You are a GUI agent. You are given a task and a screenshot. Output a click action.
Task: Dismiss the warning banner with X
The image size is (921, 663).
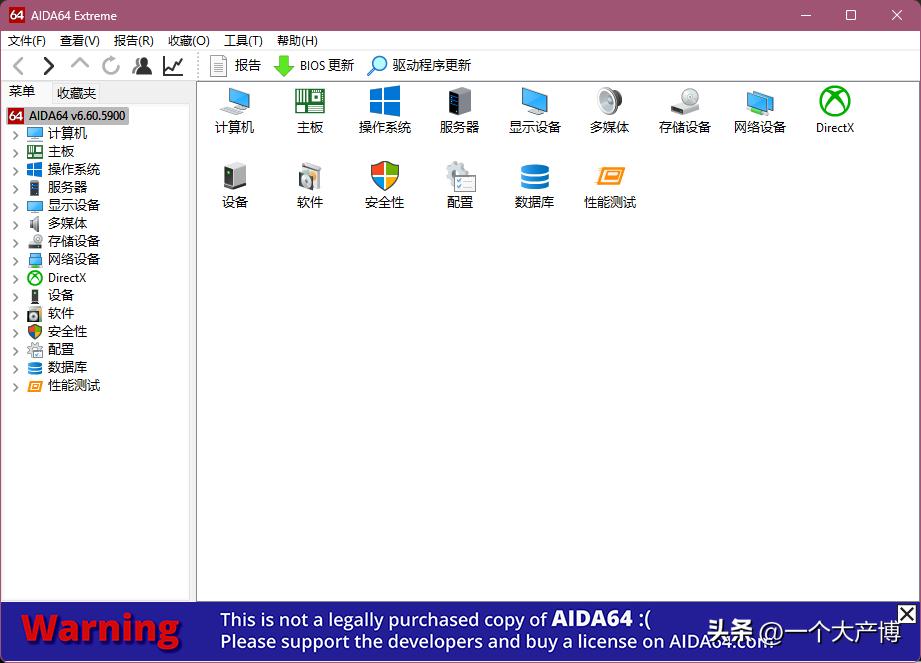(x=906, y=613)
